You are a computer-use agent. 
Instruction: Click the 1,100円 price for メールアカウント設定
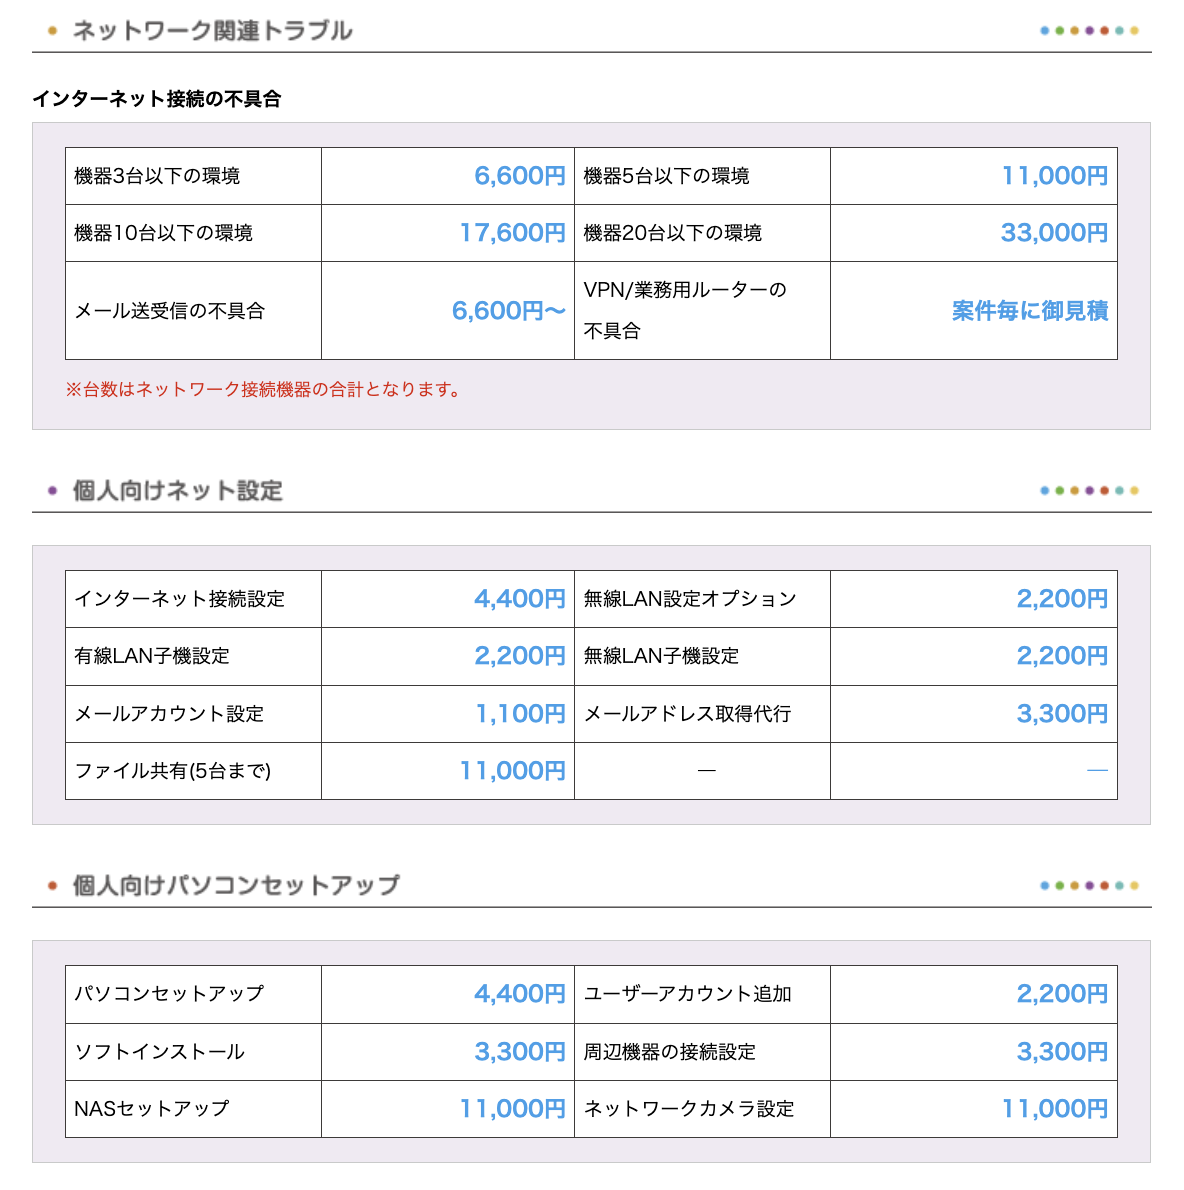520,714
